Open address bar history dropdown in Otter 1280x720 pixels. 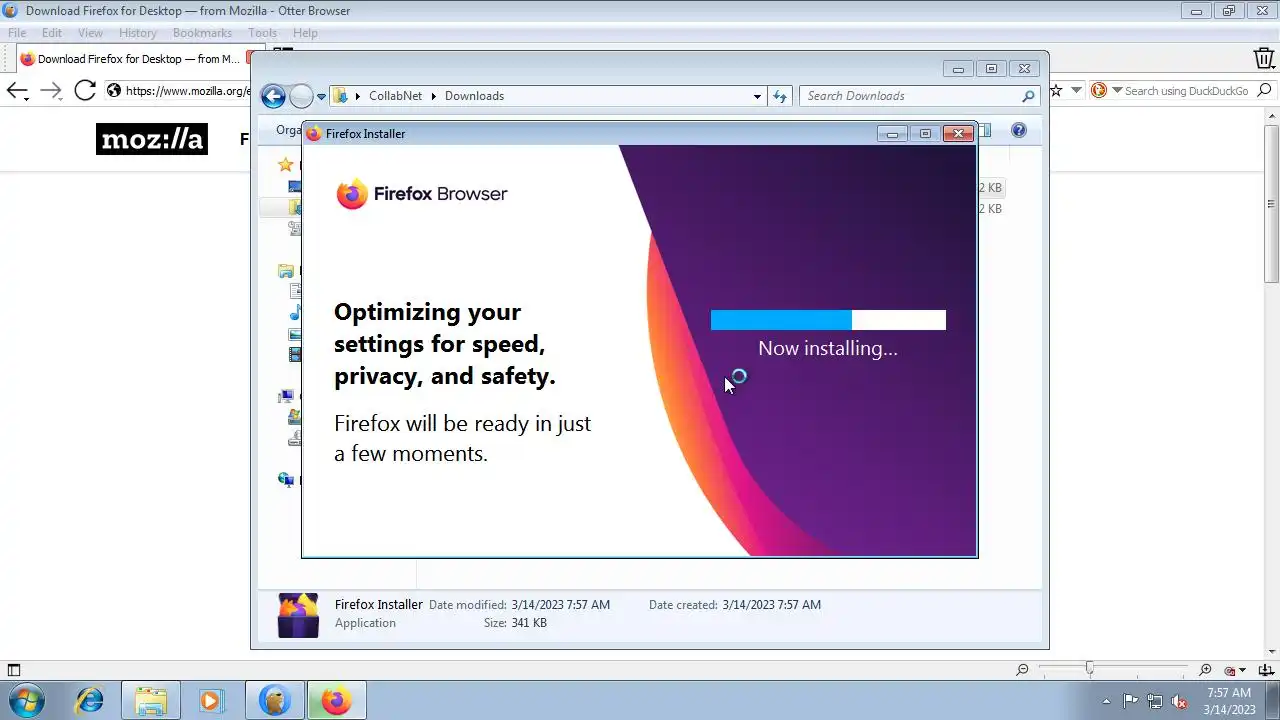[1076, 90]
